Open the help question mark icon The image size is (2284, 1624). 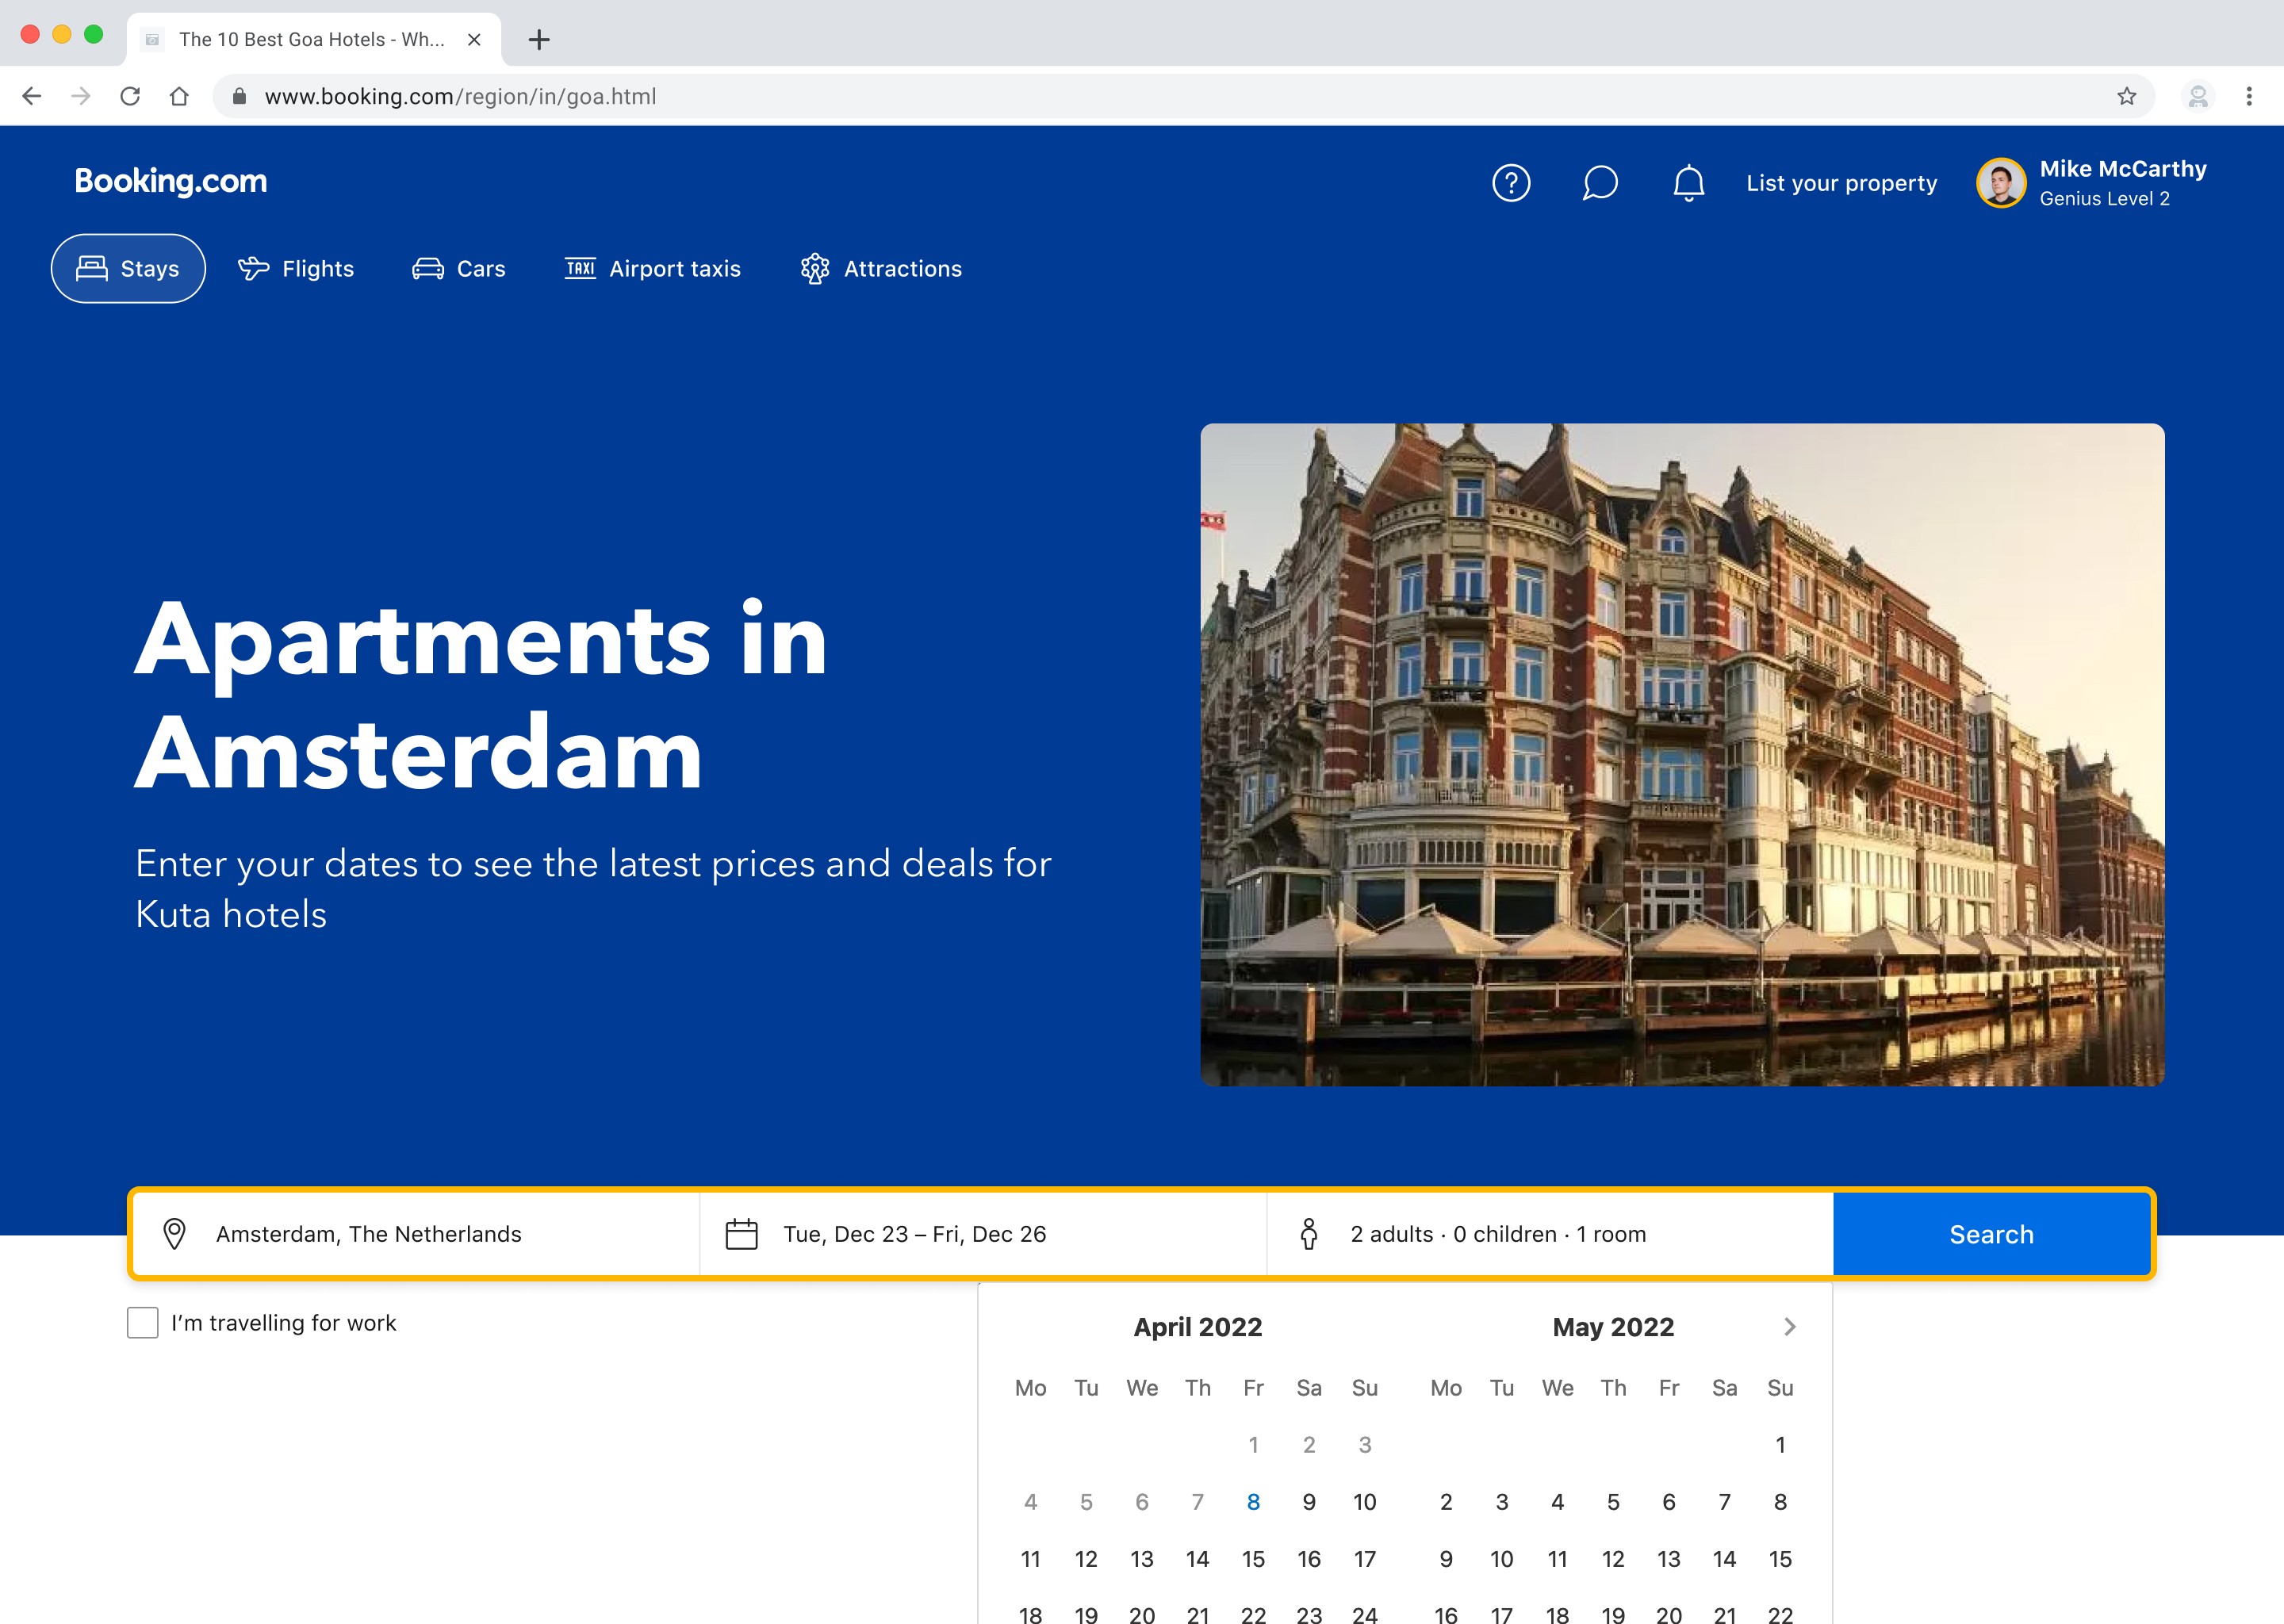(1510, 183)
